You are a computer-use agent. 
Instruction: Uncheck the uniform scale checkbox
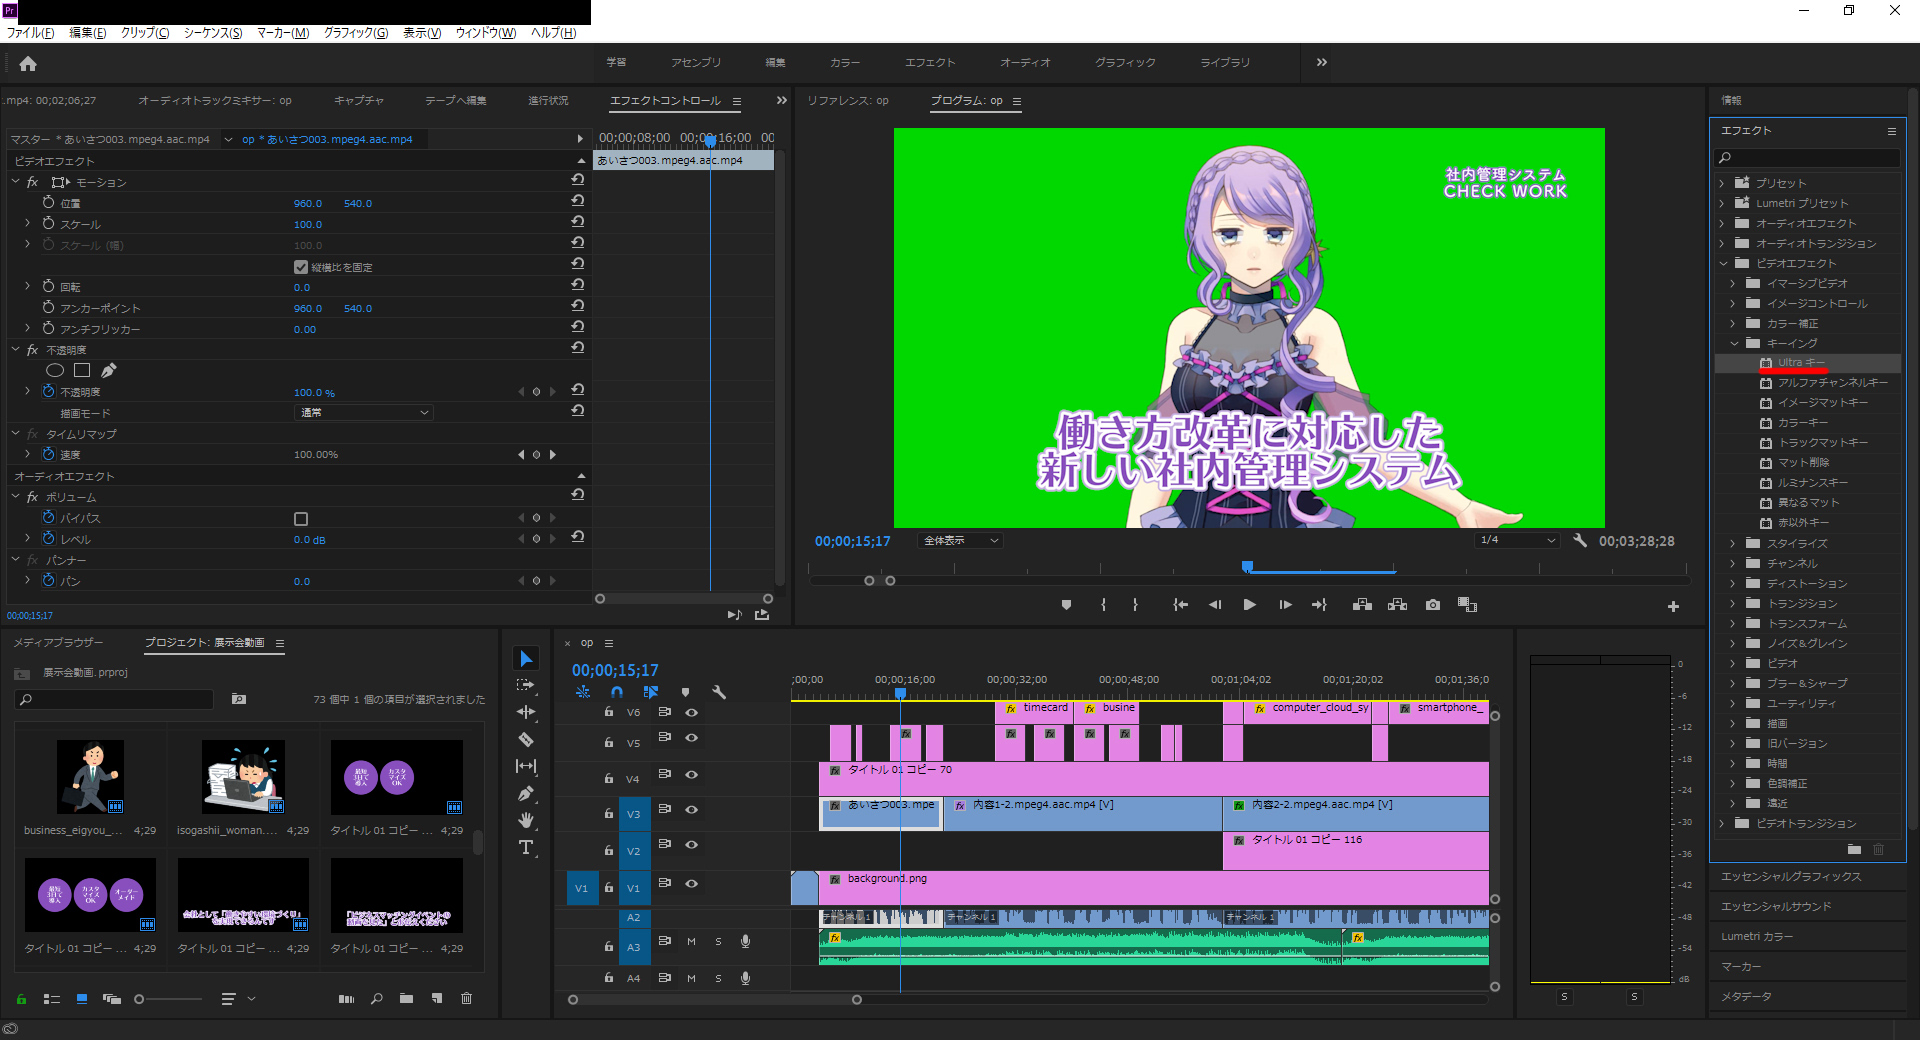tap(301, 267)
